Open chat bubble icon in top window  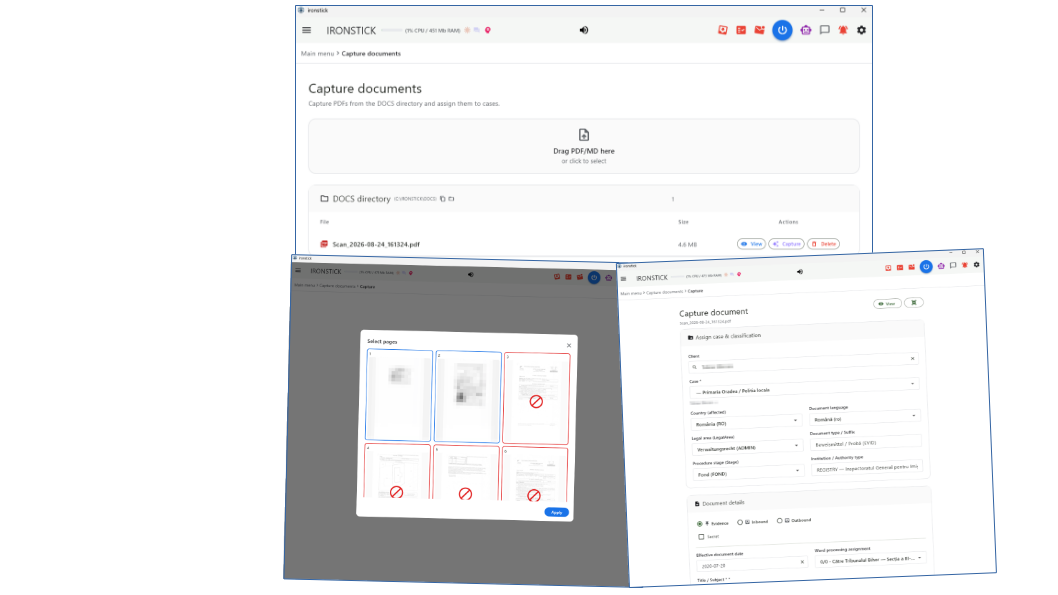(825, 30)
